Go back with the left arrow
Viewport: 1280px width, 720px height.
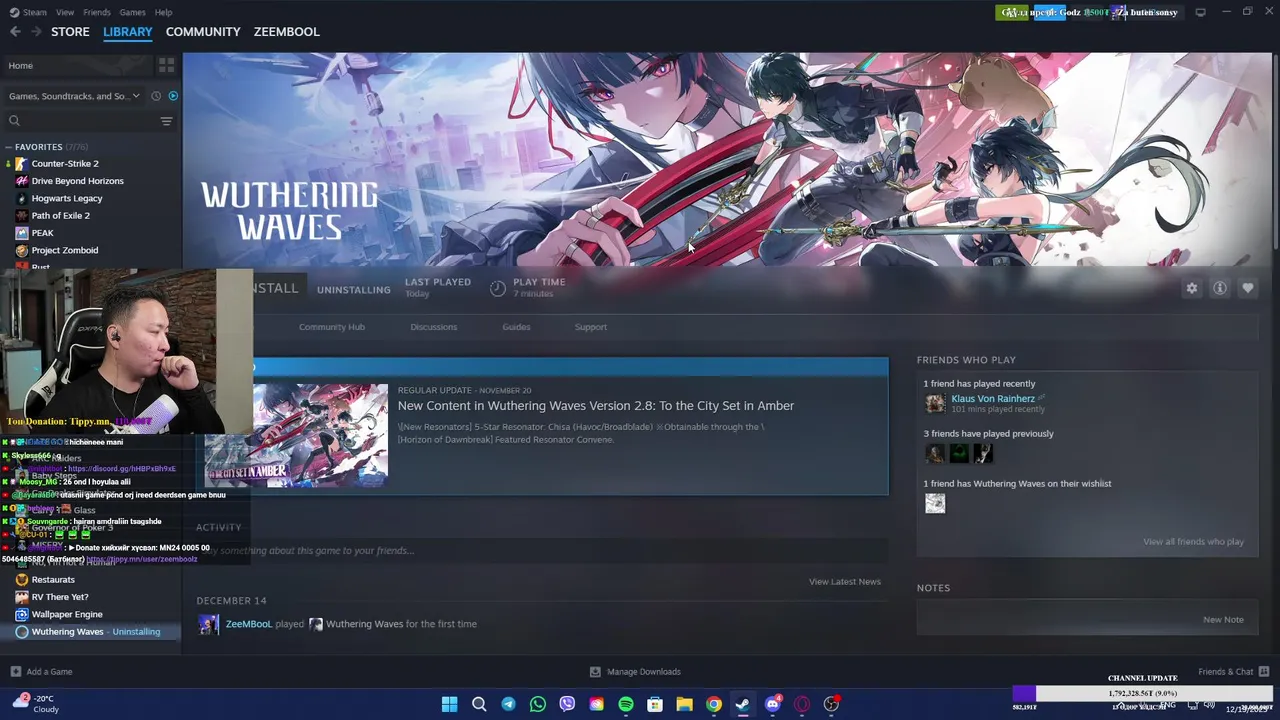click(x=15, y=32)
